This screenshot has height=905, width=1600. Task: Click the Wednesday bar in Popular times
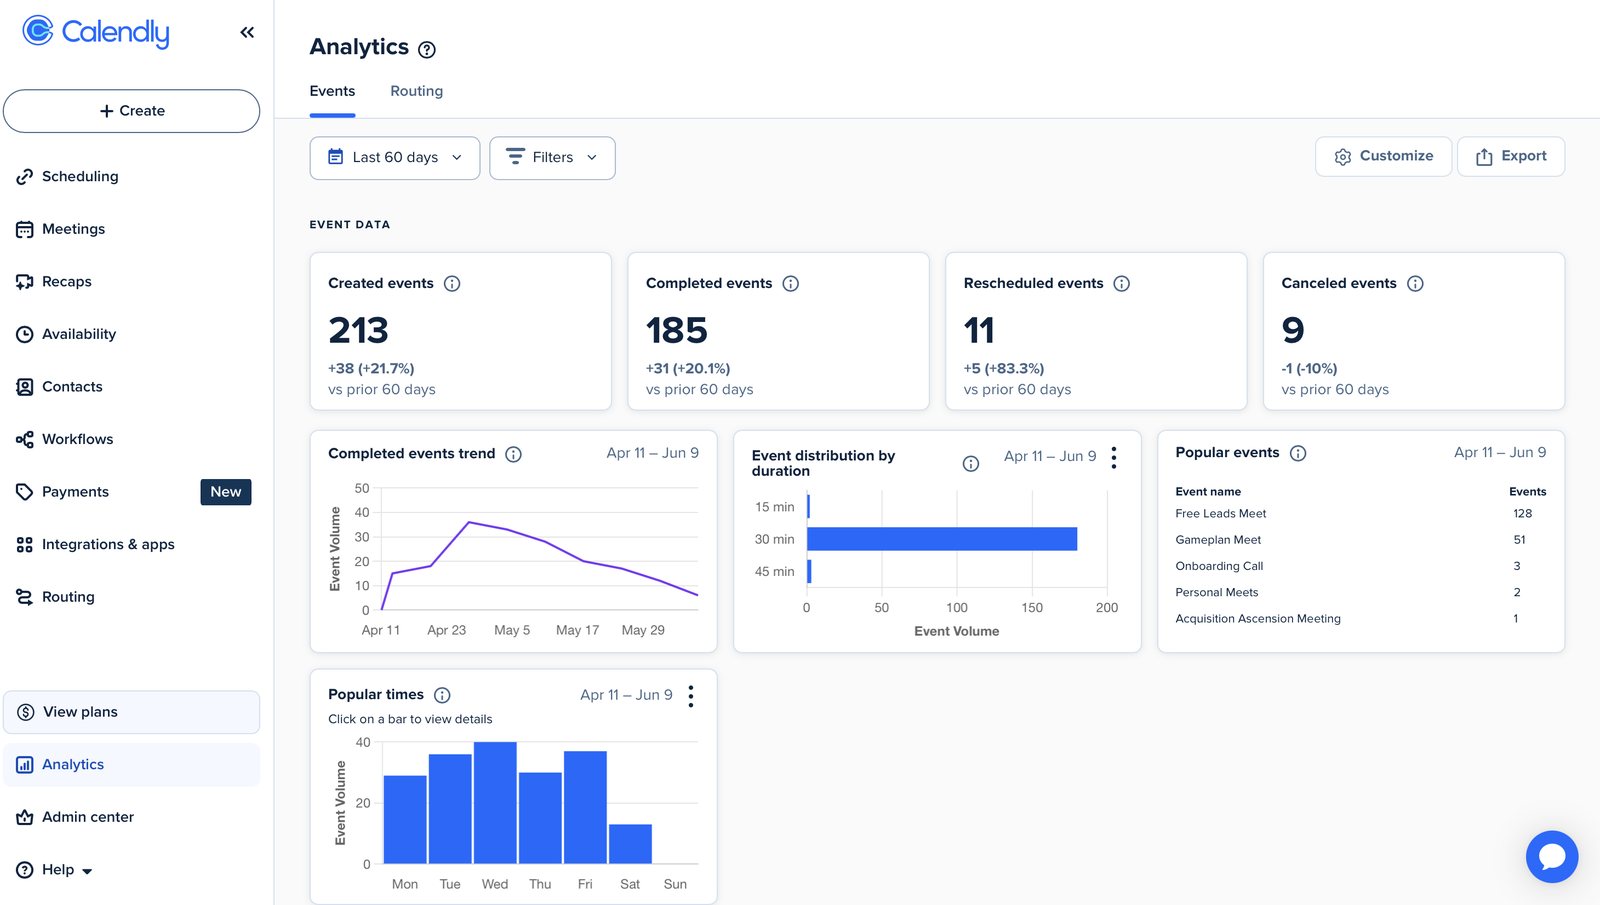coord(495,803)
